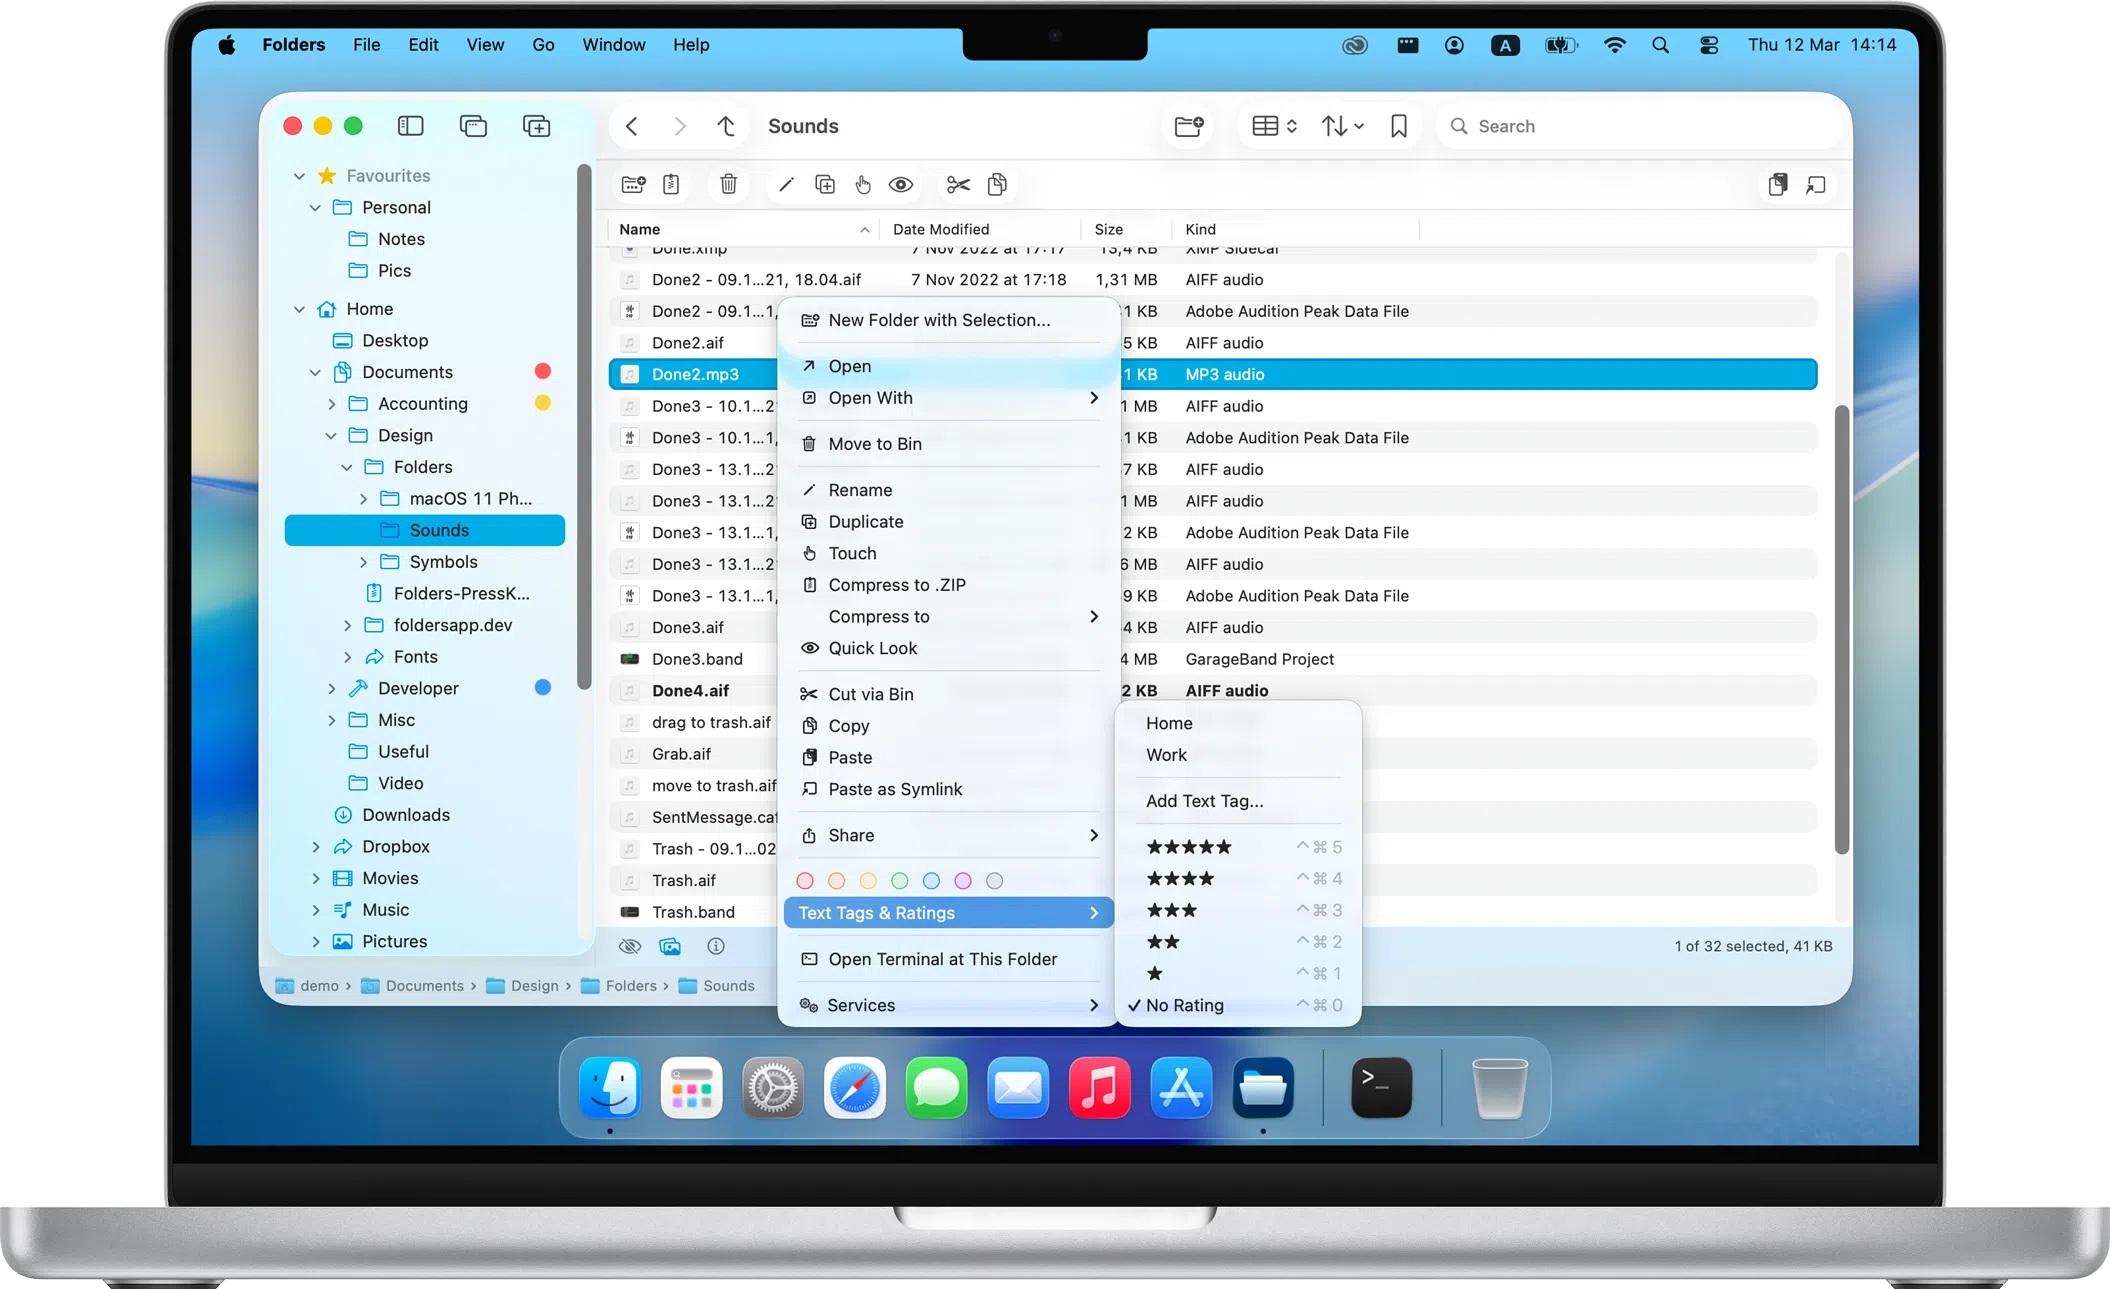
Task: Select the No Rating checked option
Action: pos(1237,1005)
